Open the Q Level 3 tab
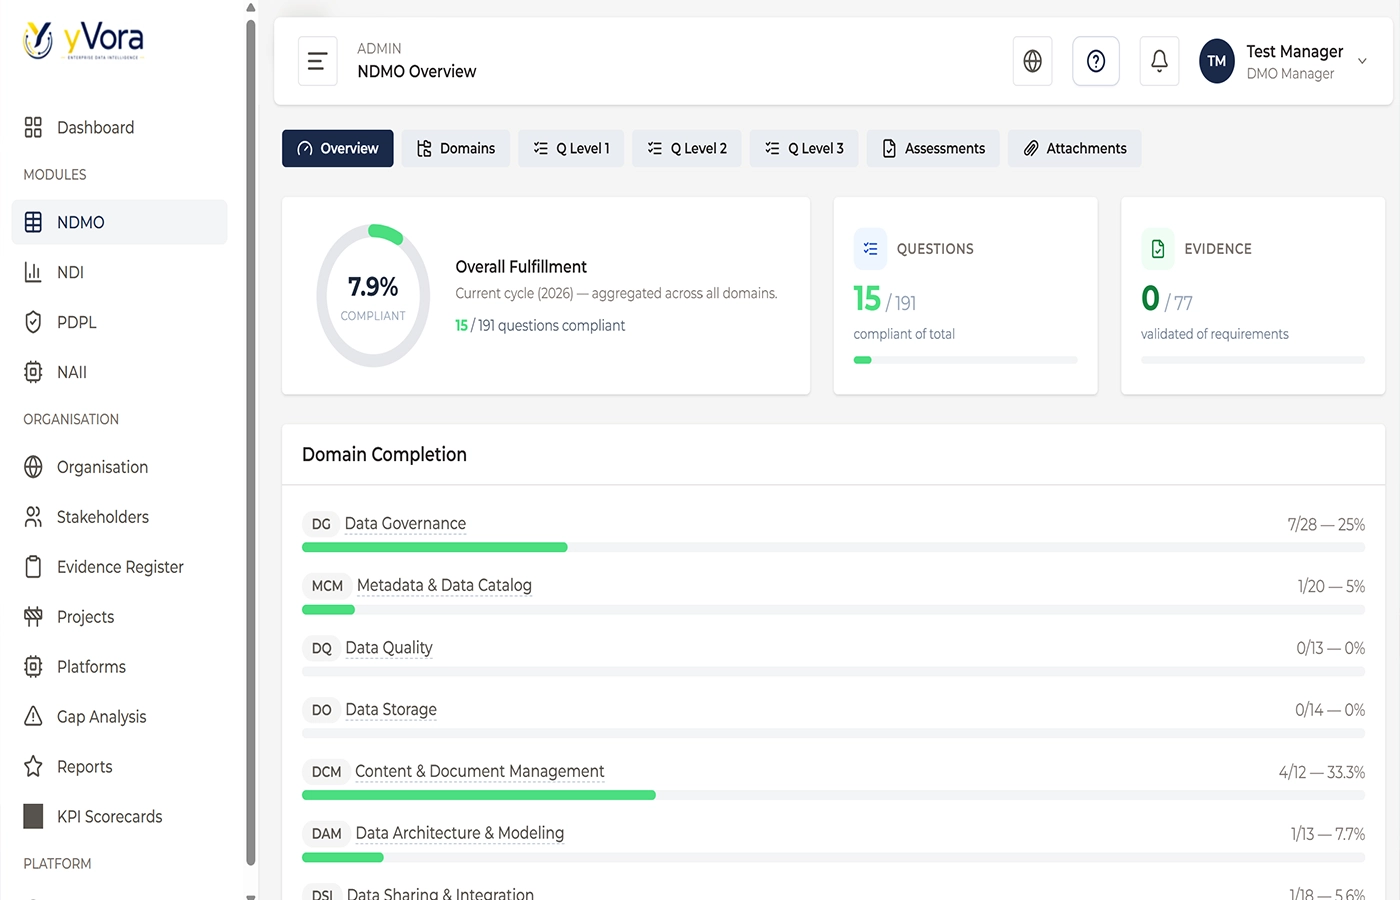This screenshot has width=1400, height=900. [x=804, y=149]
